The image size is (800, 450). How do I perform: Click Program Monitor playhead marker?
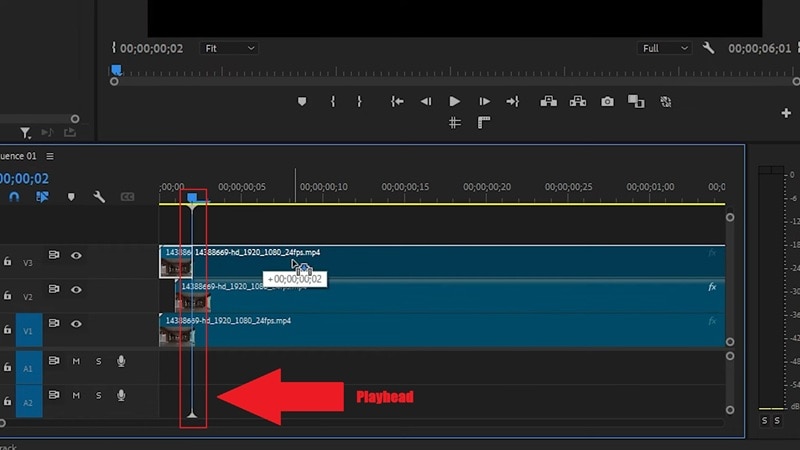[116, 70]
